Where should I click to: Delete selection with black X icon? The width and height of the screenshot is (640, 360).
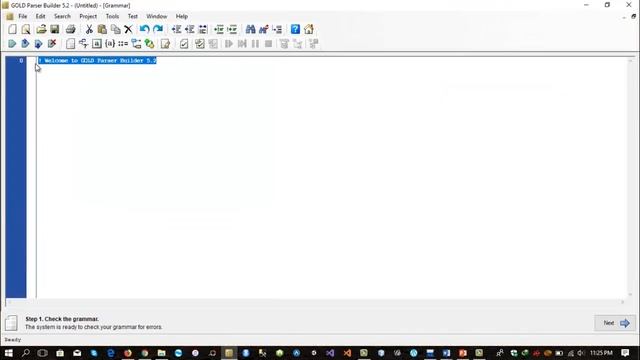(128, 29)
